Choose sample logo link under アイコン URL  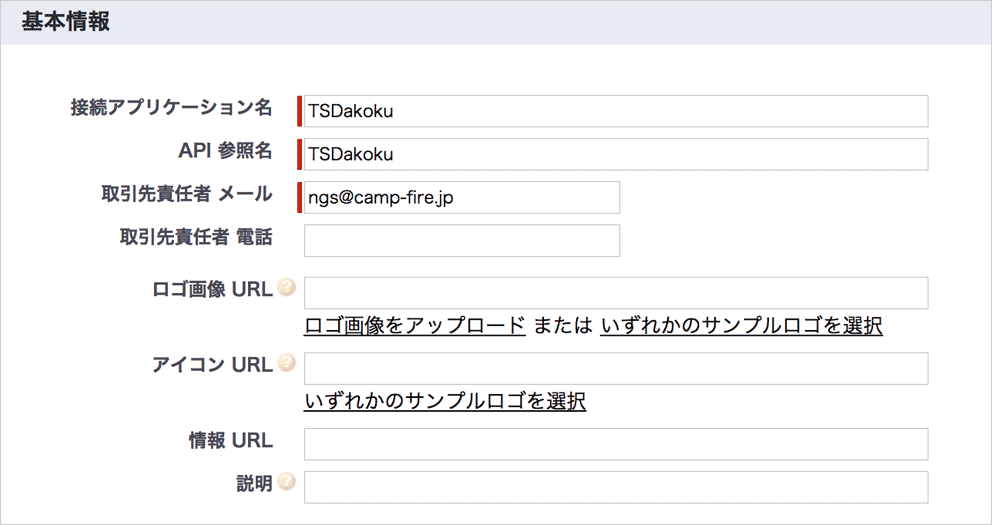[444, 402]
